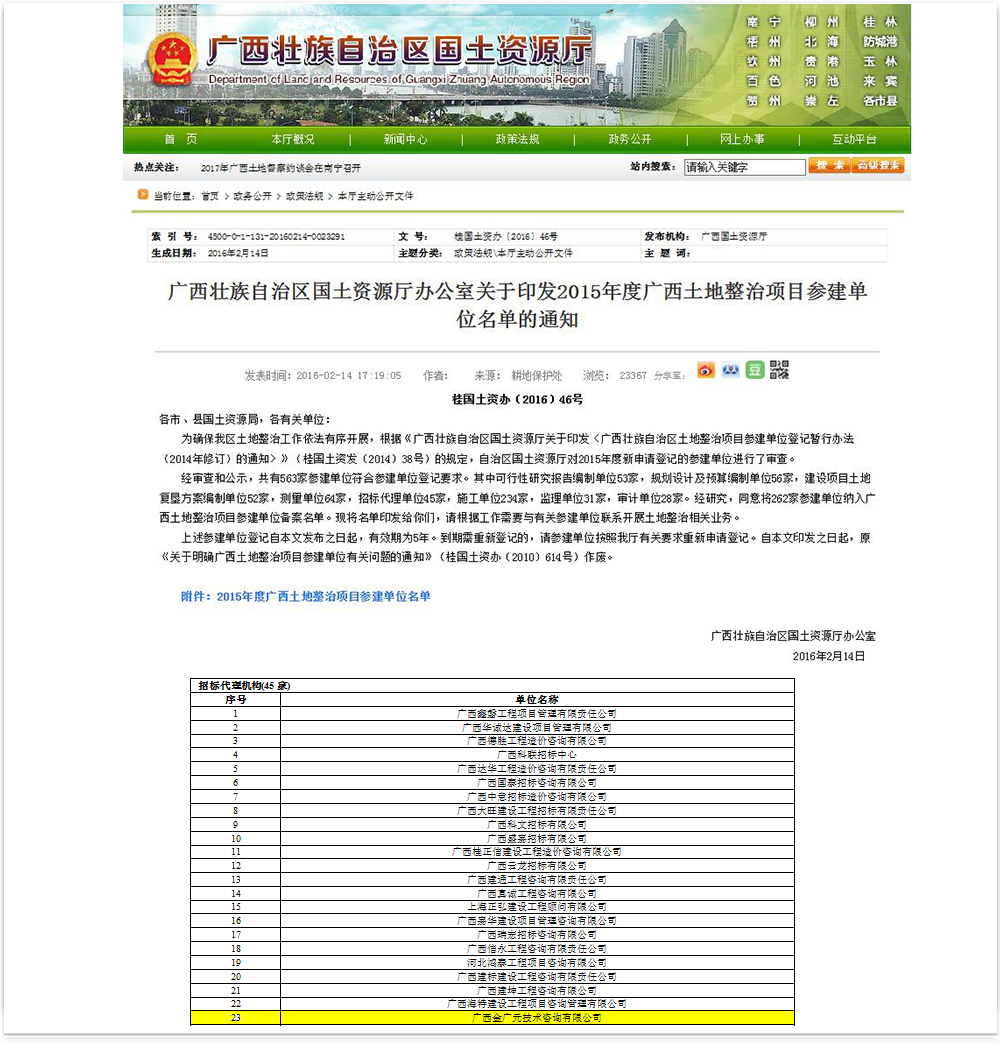Select table row 广西华诚达建设项目管理有限公司

pyautogui.click(x=493, y=728)
